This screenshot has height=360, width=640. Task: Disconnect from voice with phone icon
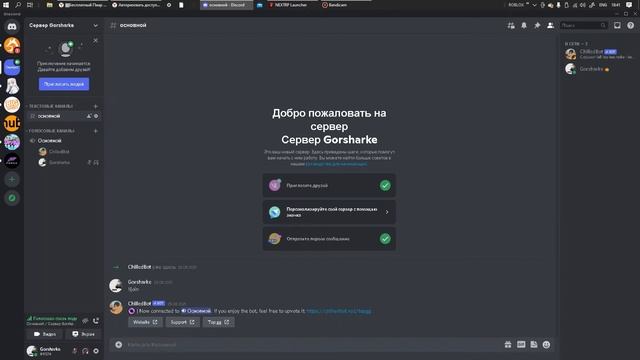tap(96, 321)
